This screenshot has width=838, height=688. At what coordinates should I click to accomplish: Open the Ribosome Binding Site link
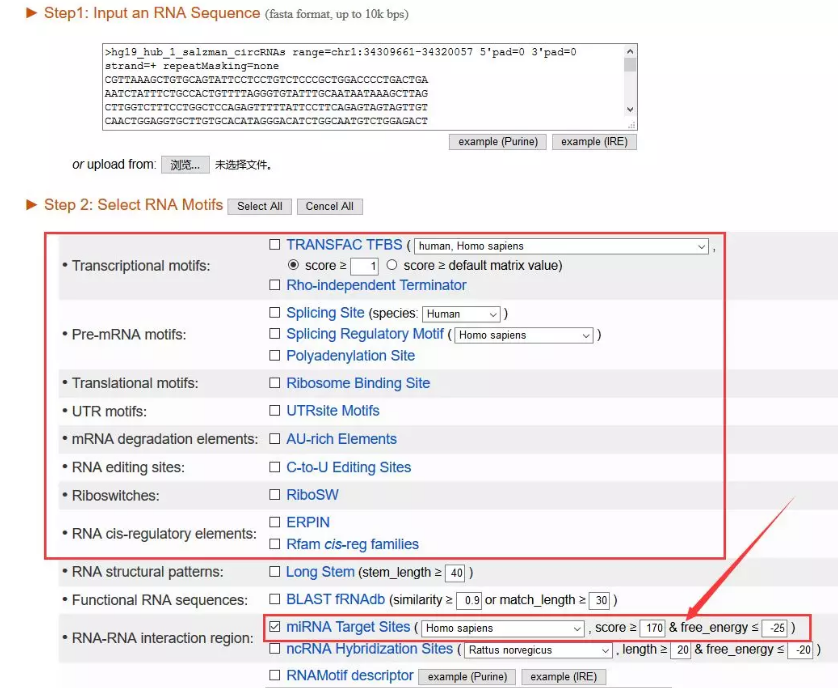coord(358,383)
